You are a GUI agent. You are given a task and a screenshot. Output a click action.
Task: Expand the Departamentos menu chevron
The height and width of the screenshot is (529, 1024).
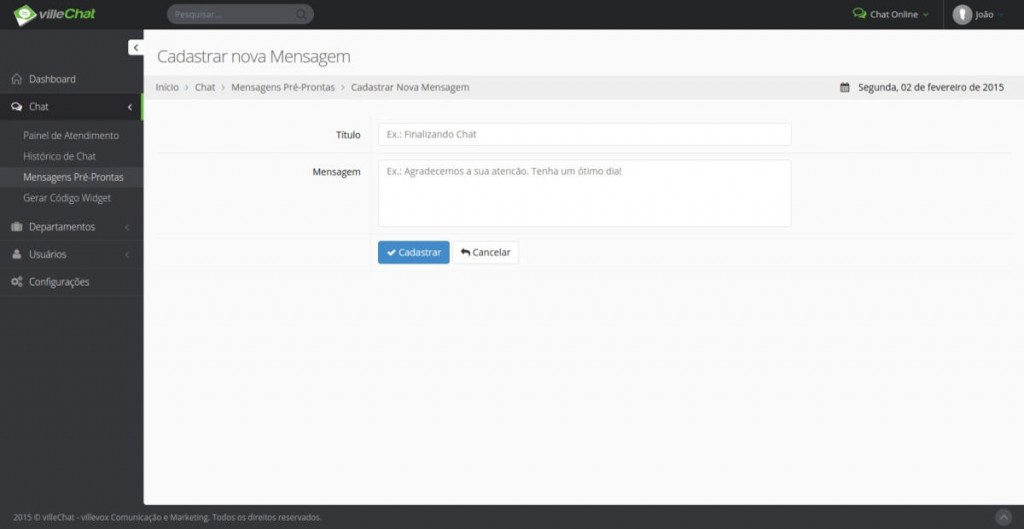[x=127, y=227]
